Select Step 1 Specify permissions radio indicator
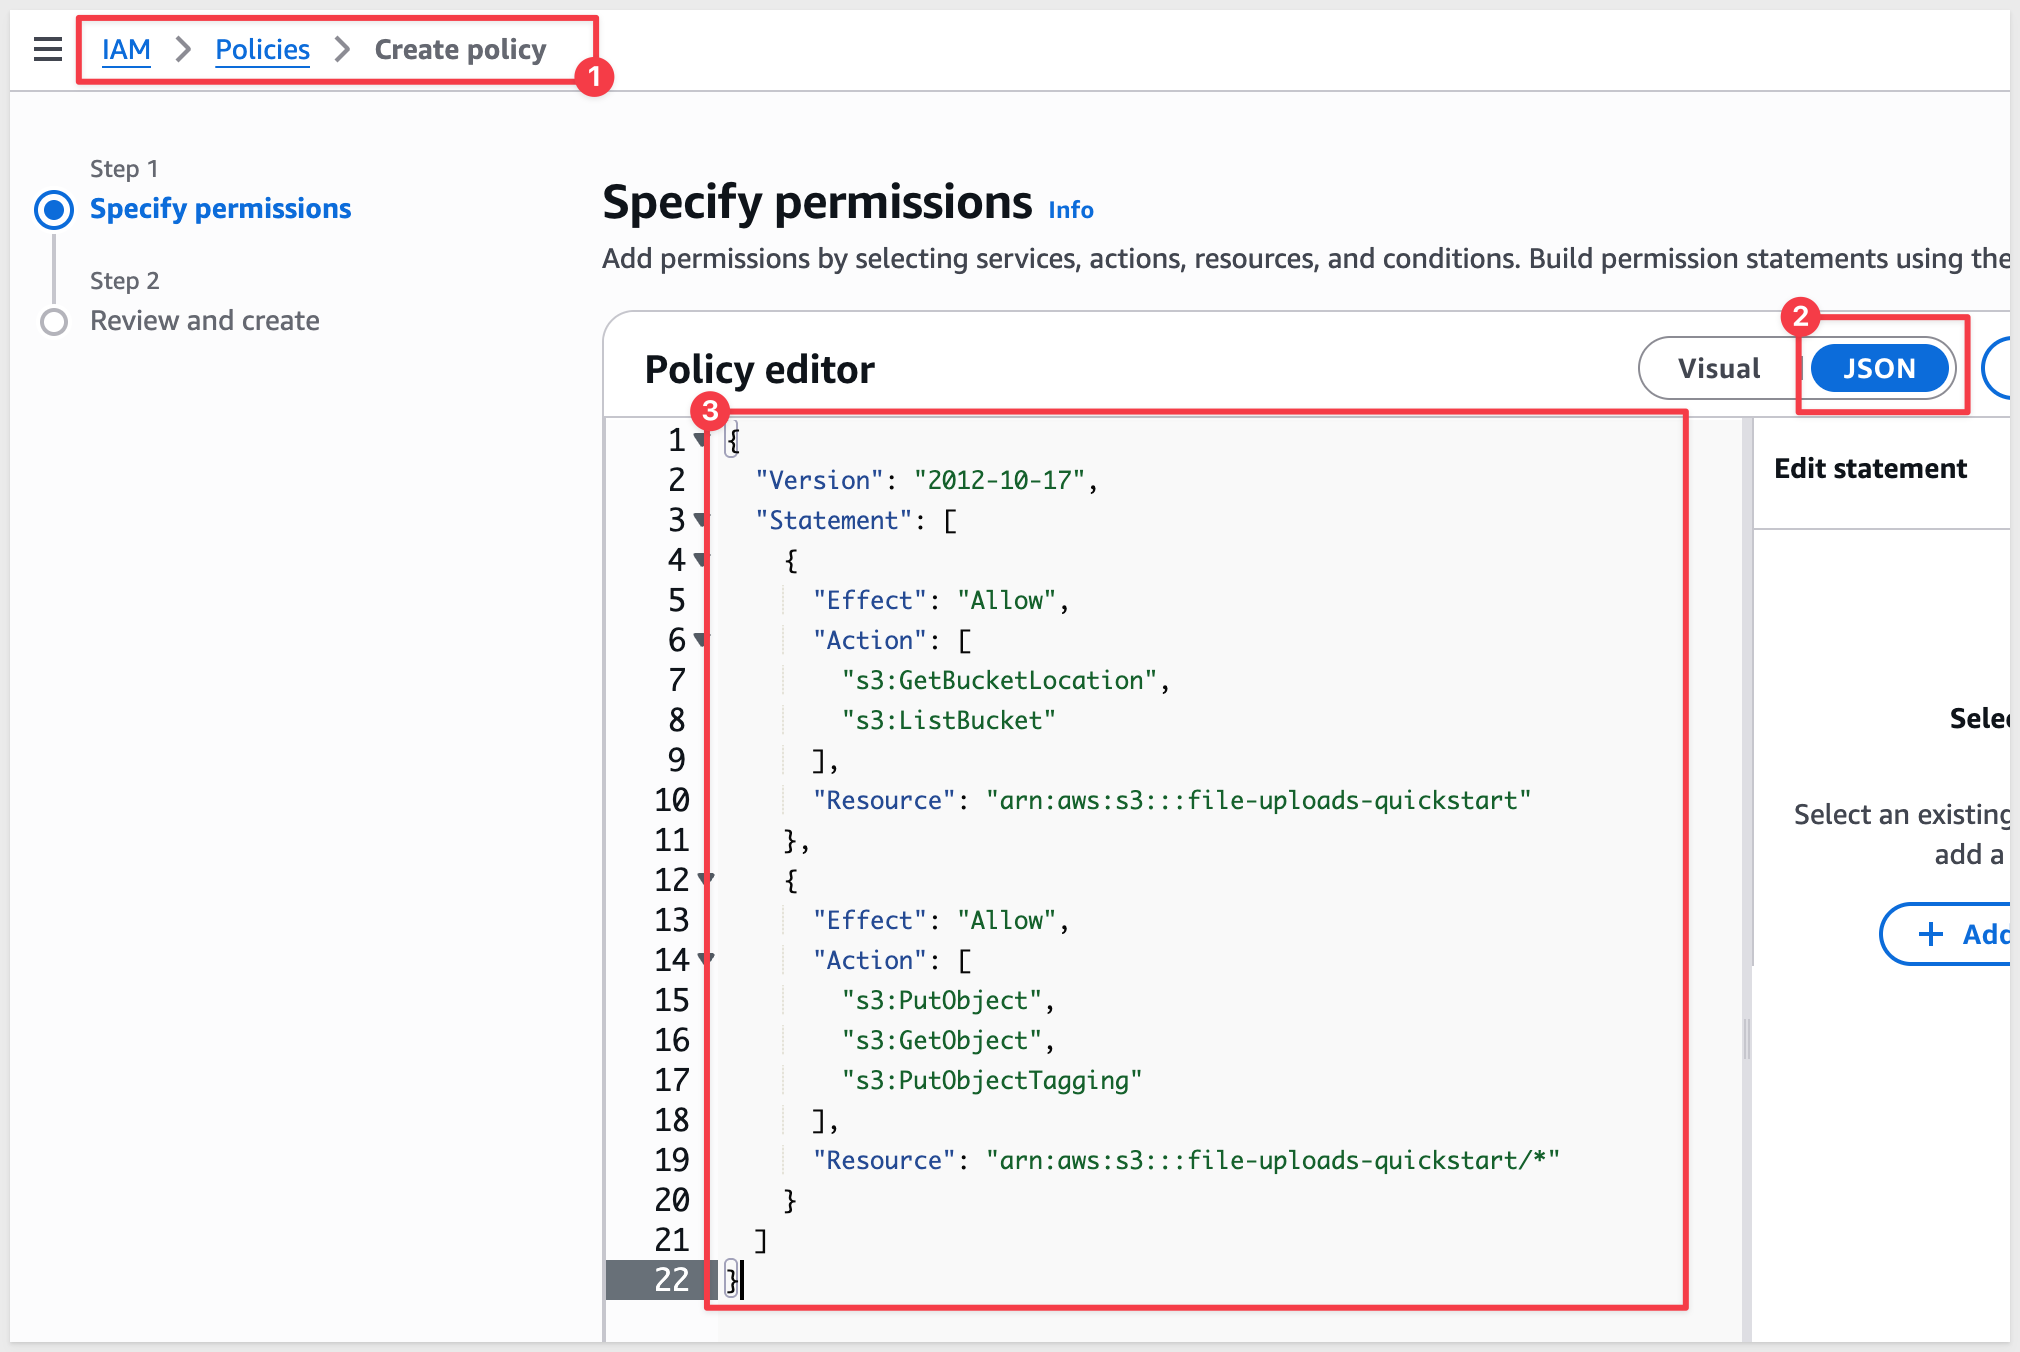The width and height of the screenshot is (2020, 1352). point(54,210)
